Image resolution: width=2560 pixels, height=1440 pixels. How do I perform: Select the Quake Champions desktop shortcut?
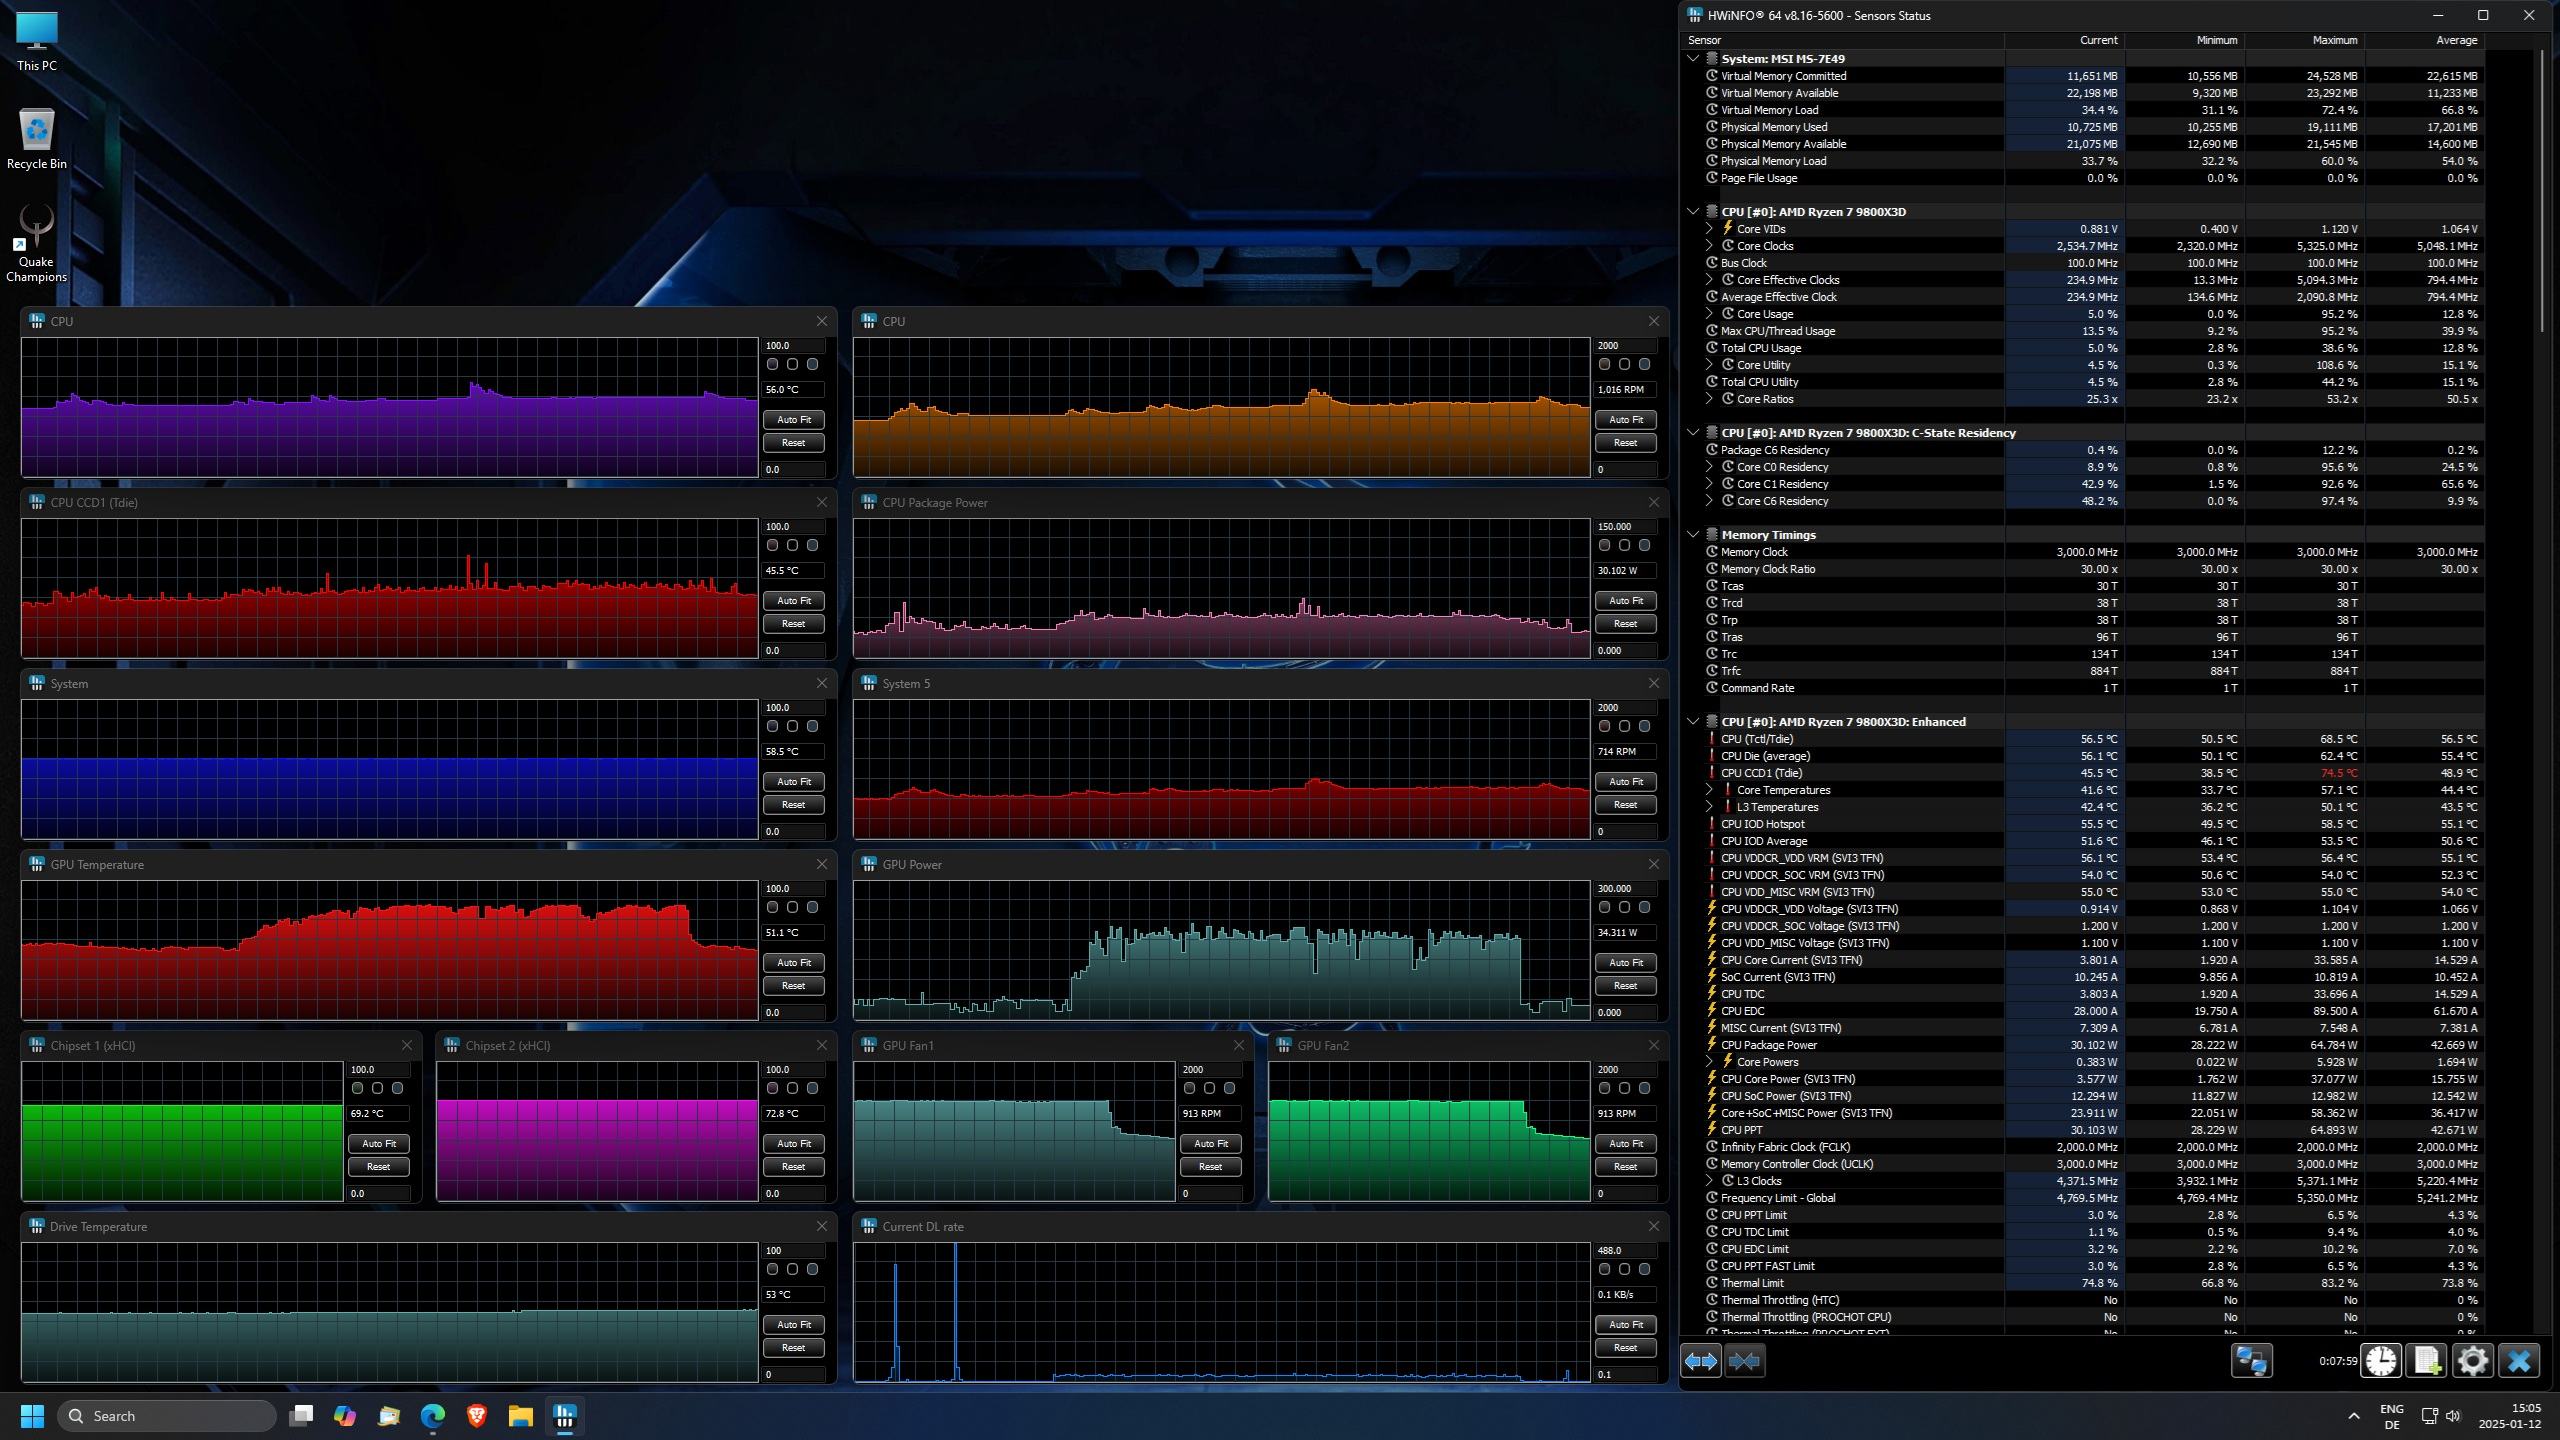tap(37, 245)
